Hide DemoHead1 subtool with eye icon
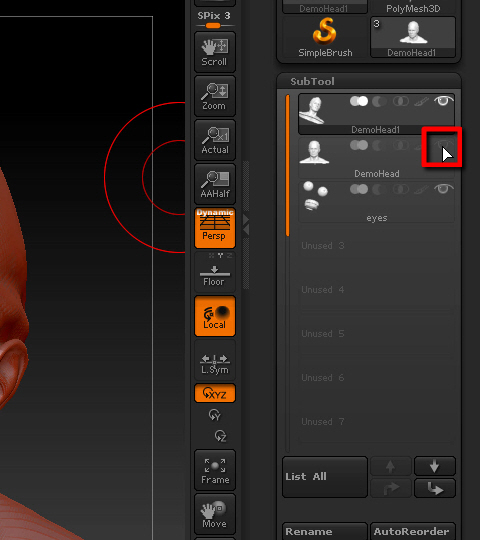480x540 pixels. [x=444, y=101]
